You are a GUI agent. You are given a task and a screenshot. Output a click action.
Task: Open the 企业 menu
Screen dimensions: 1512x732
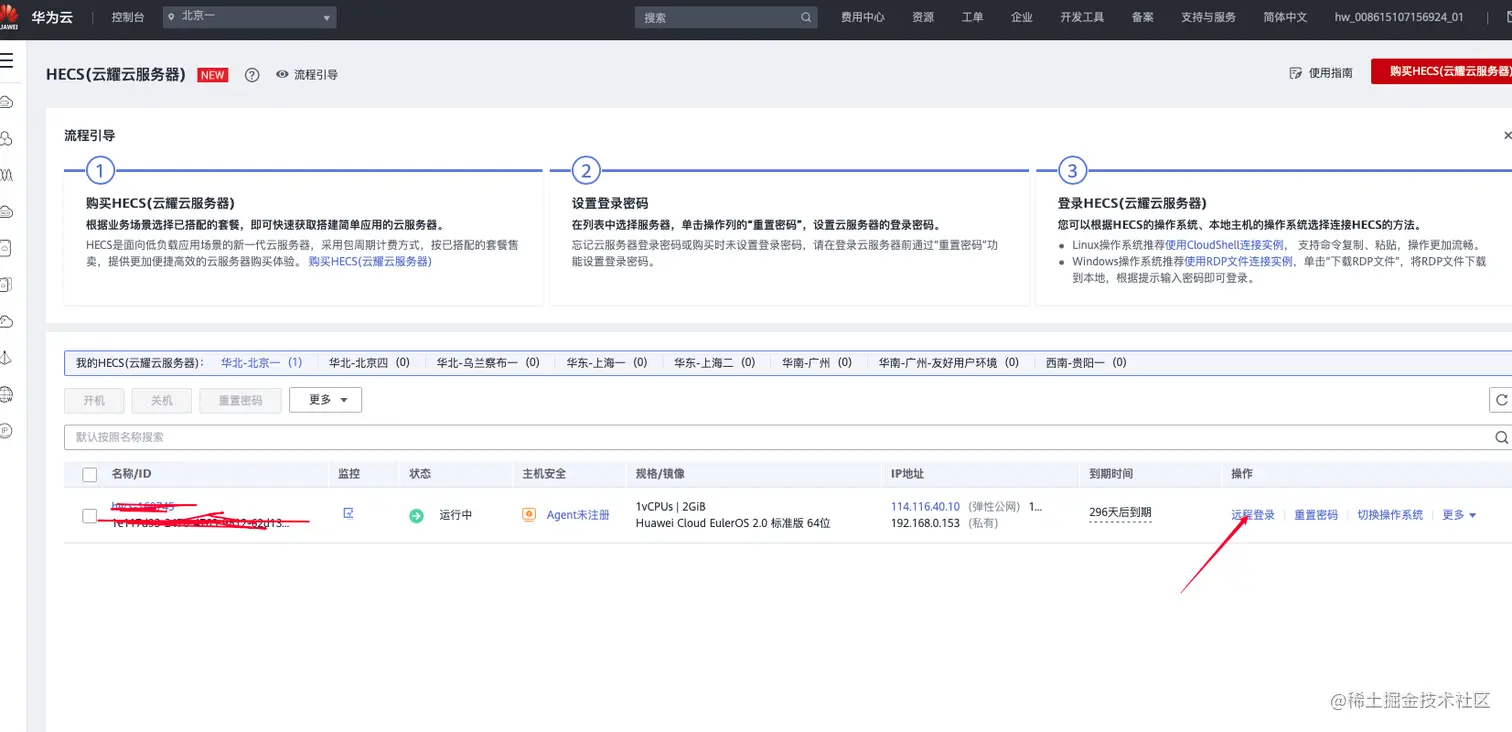[x=1022, y=17]
